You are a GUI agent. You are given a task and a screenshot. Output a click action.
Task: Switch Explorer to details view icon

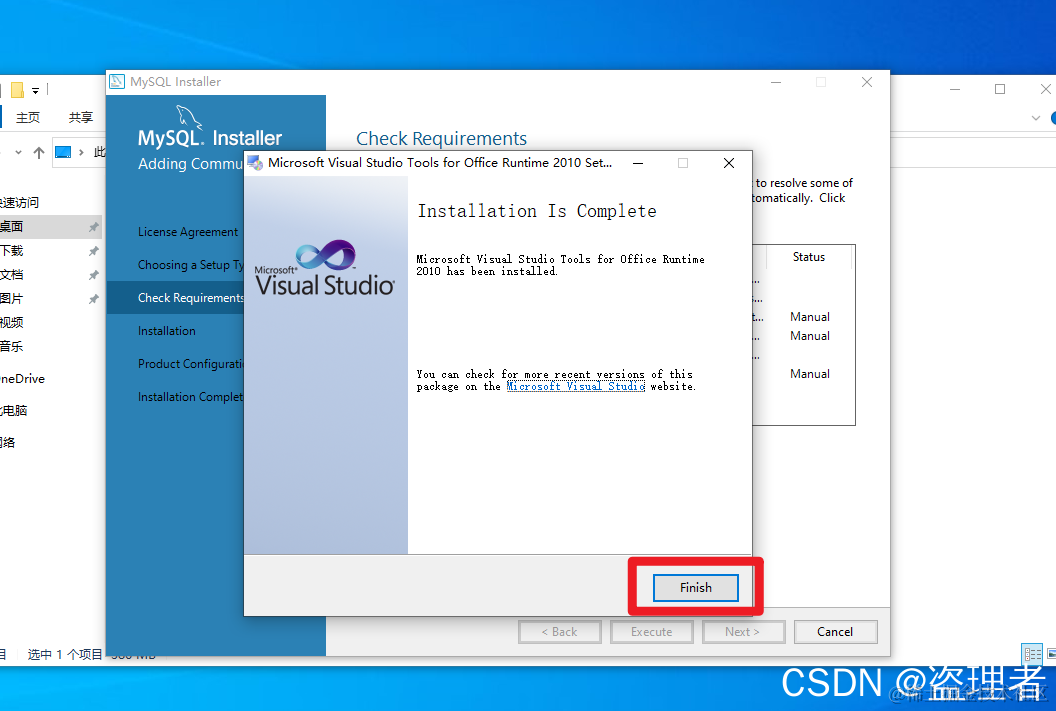coord(1032,654)
